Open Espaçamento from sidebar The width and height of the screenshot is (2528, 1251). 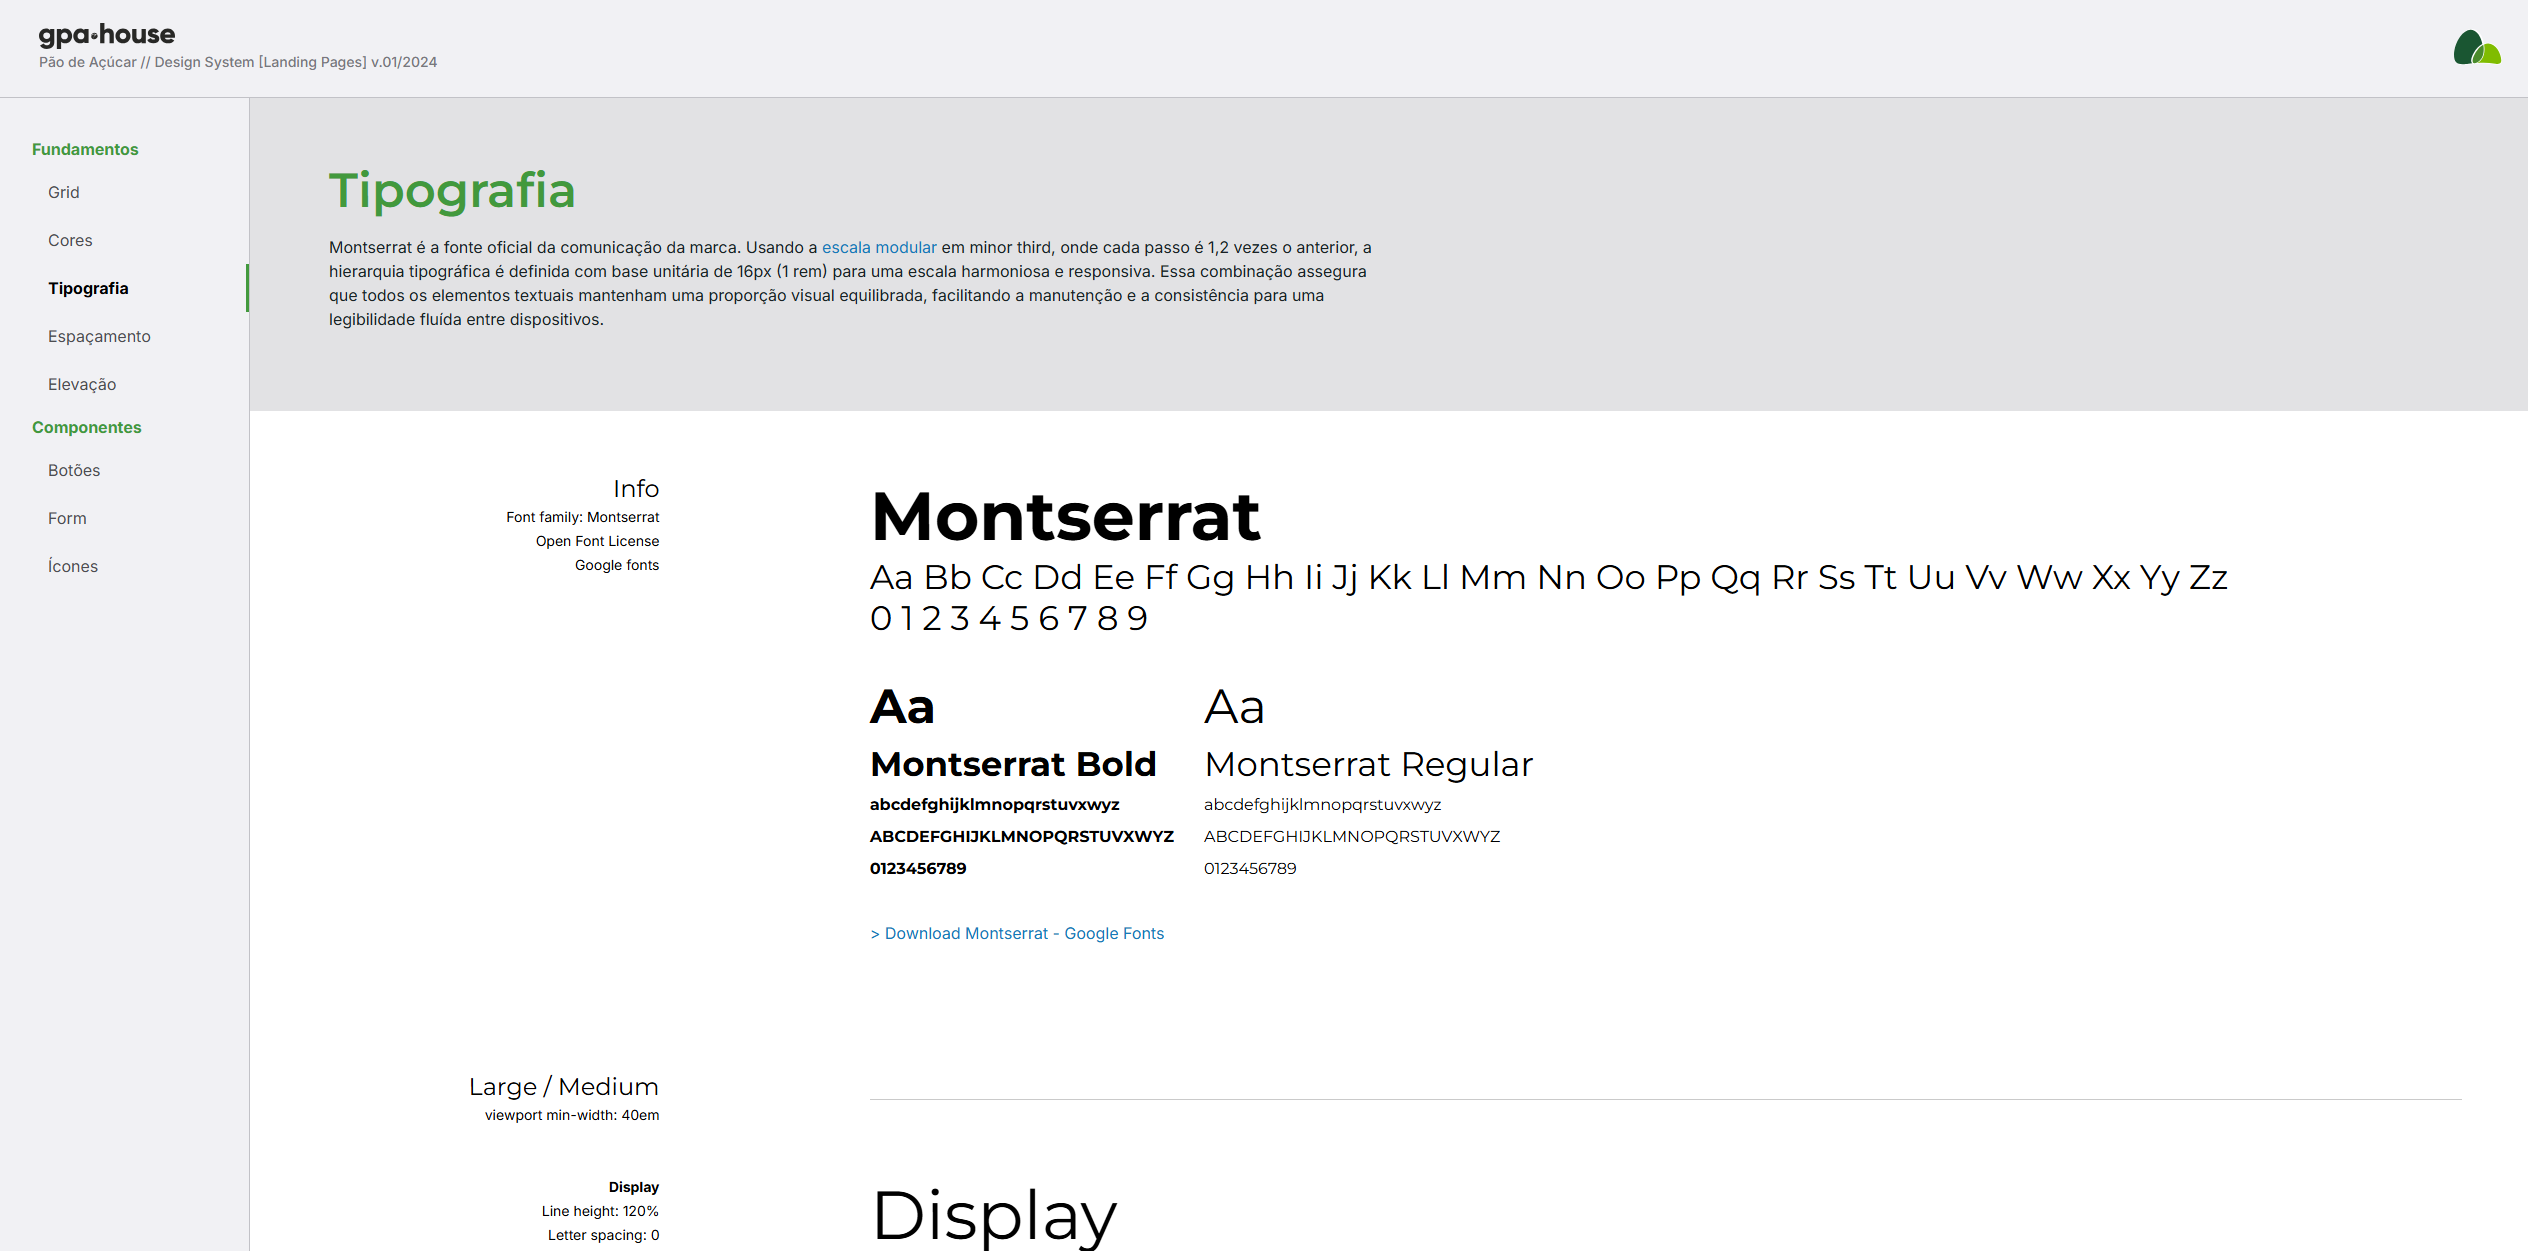[99, 336]
